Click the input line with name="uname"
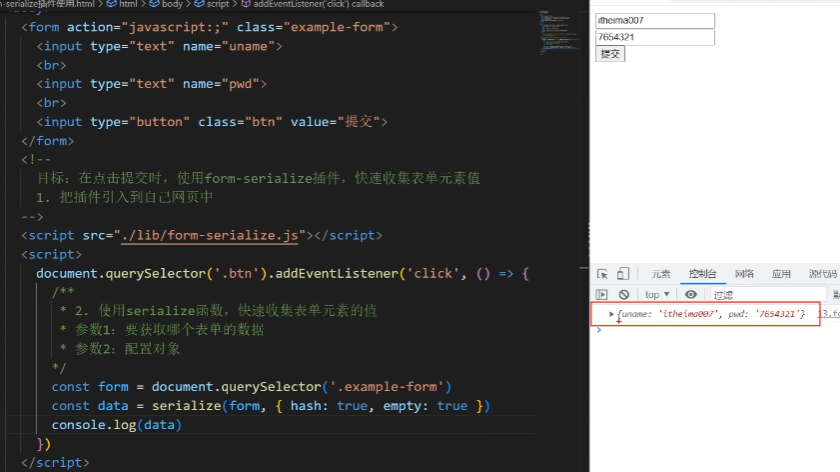This screenshot has width=840, height=472. click(x=159, y=47)
